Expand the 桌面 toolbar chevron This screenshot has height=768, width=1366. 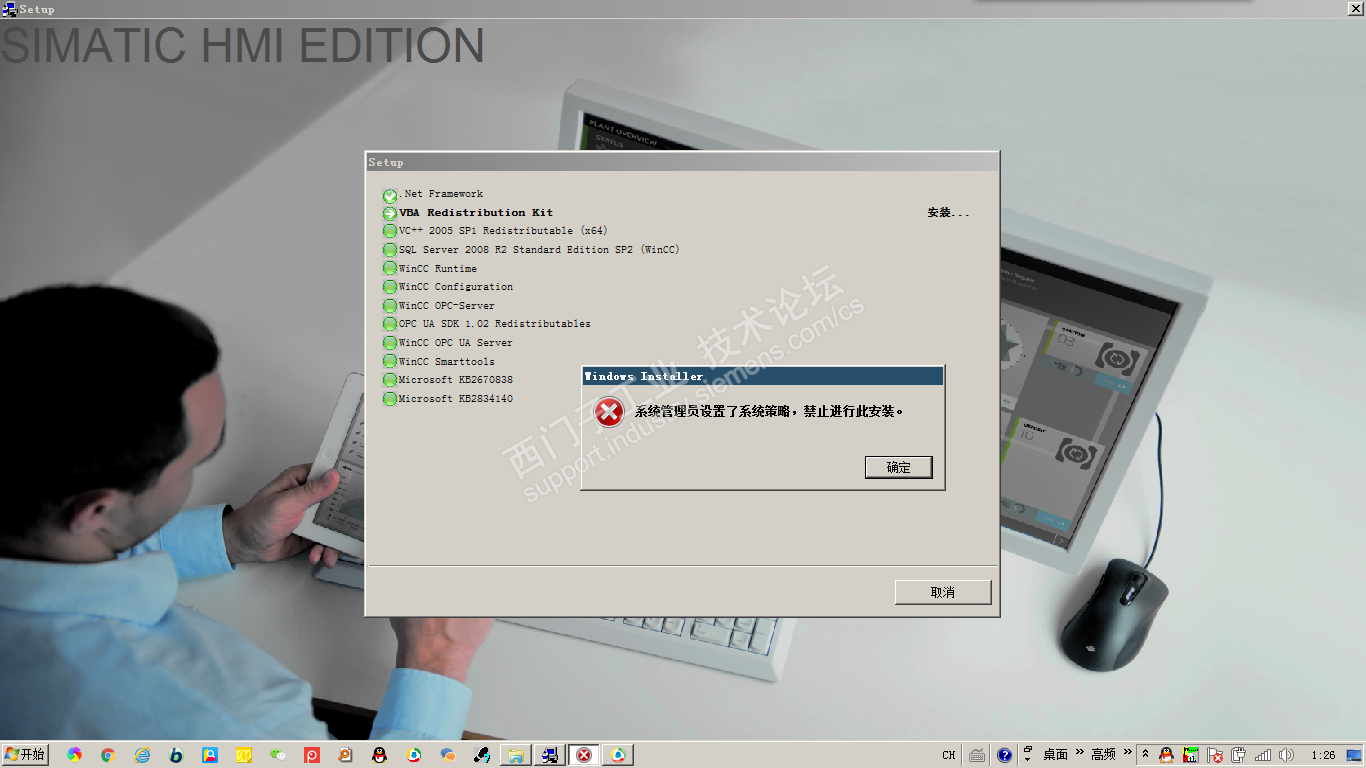[x=1079, y=751]
